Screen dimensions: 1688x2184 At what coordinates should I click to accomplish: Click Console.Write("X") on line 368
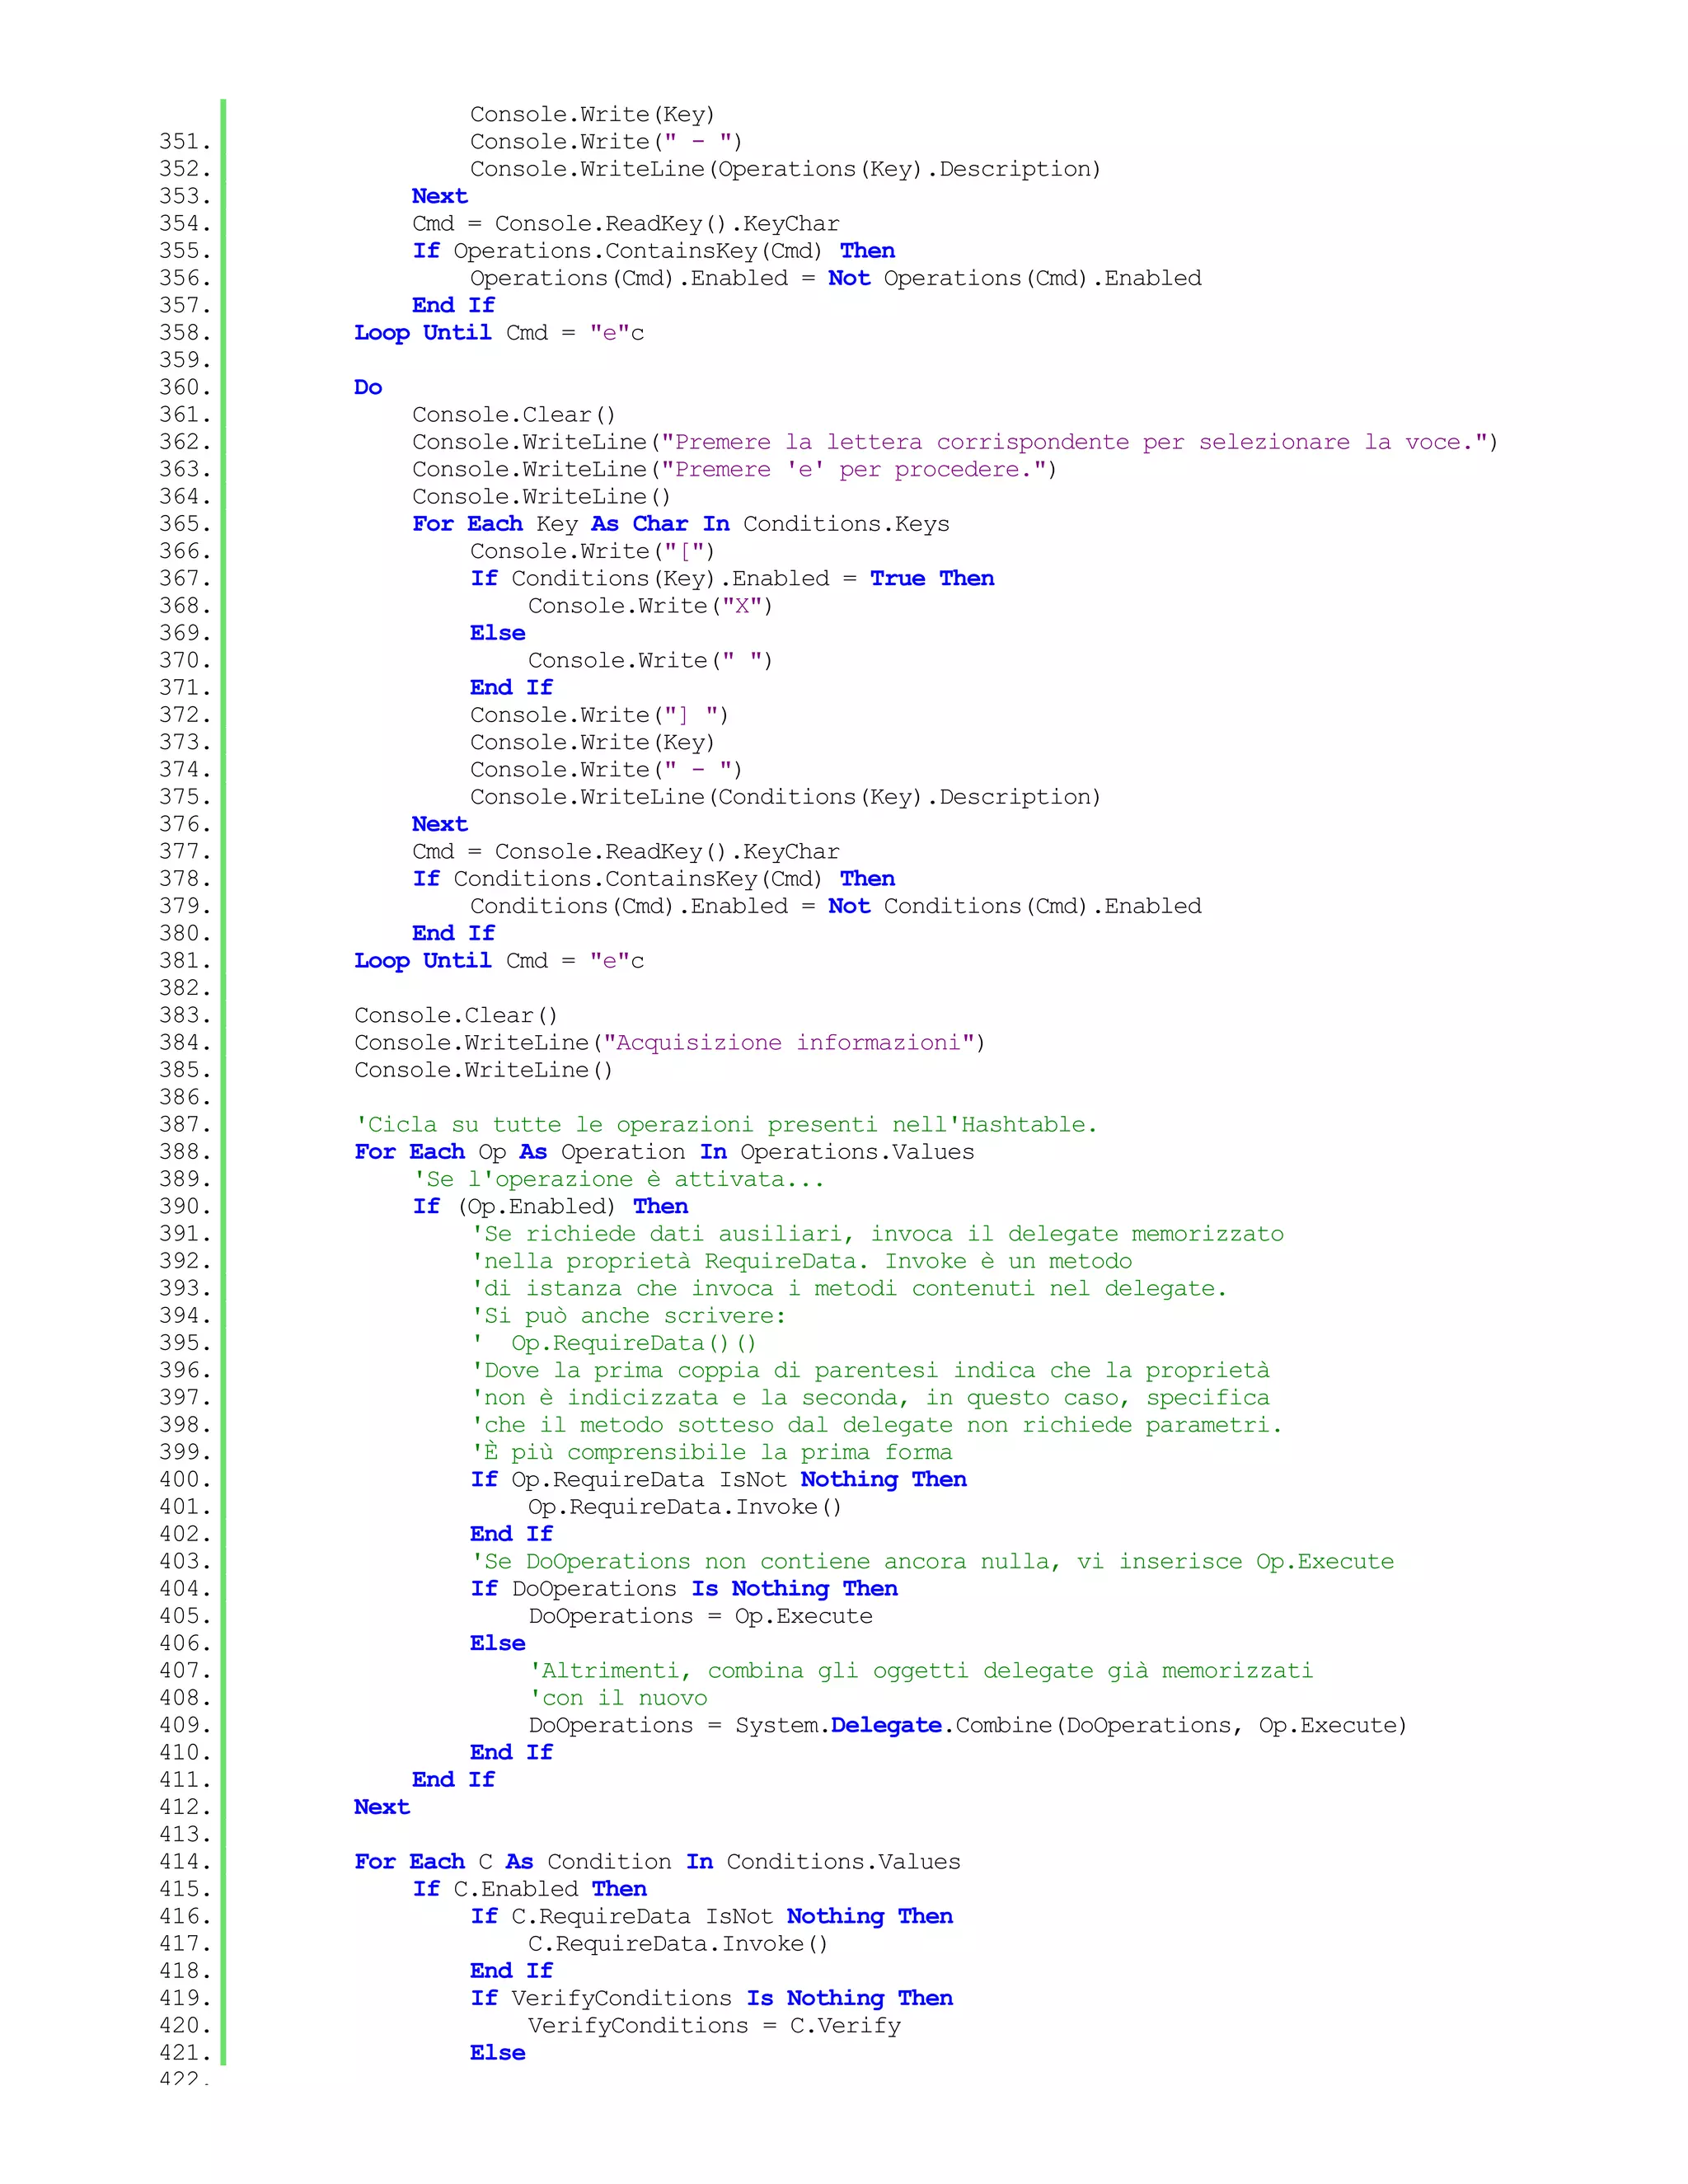pos(650,606)
